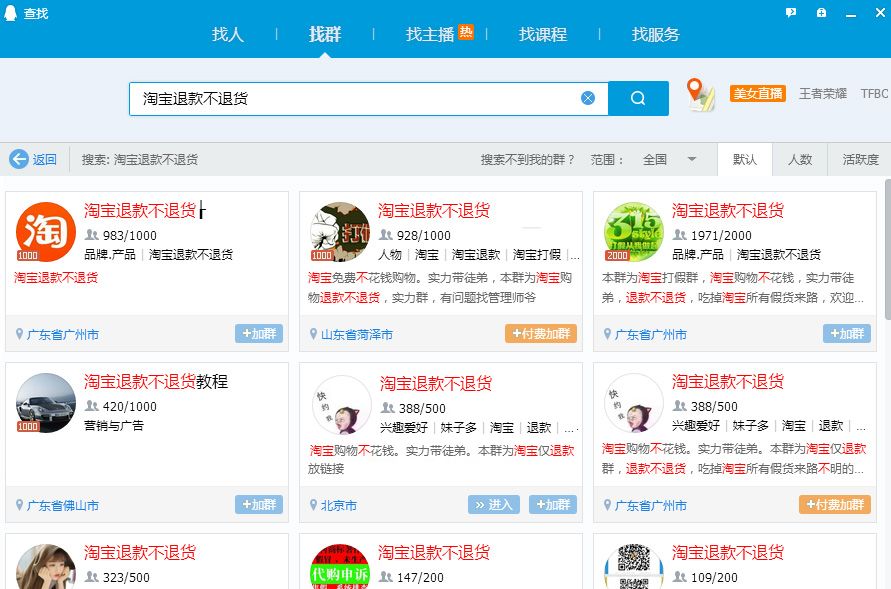This screenshot has width=891, height=589.
Task: Click the location pin in the 983/1000 group card
Action: (19, 334)
